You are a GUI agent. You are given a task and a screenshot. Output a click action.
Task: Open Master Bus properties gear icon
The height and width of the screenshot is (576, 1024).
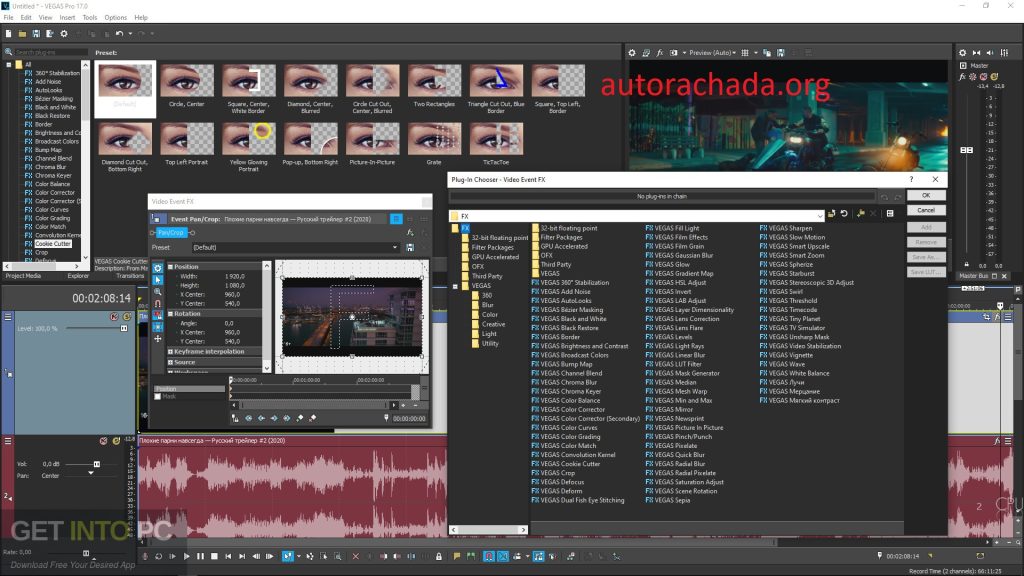click(x=962, y=53)
